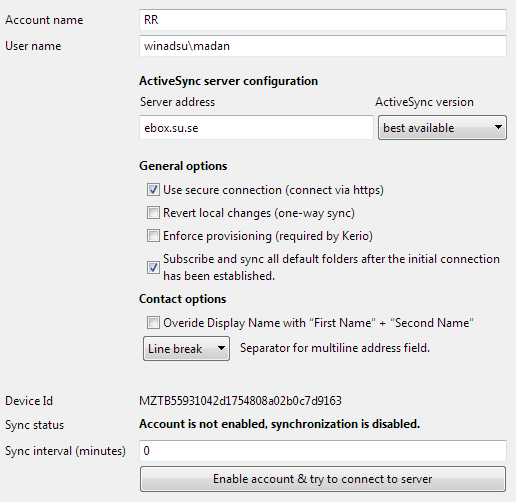The image size is (516, 502).
Task: Click Enable account & try to connect button
Action: point(323,479)
